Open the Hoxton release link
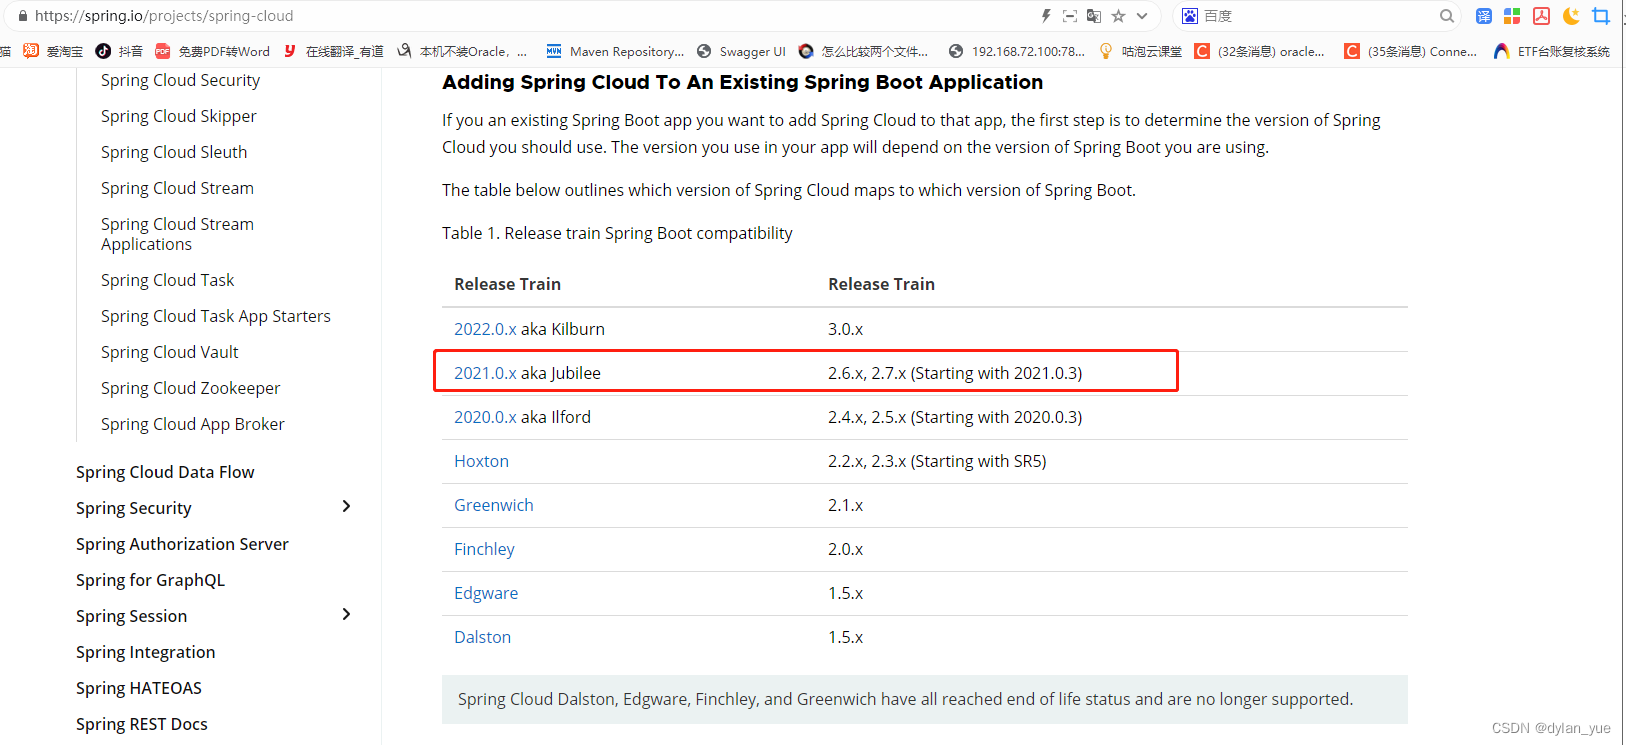Screen dimensions: 1626x745 (x=481, y=461)
